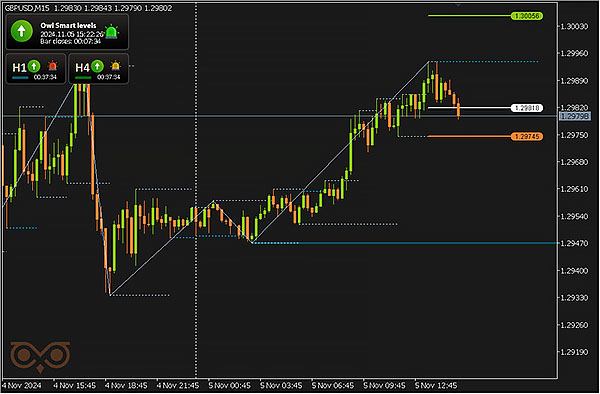
Task: Click the green color bar under H4
Action: 83,78
